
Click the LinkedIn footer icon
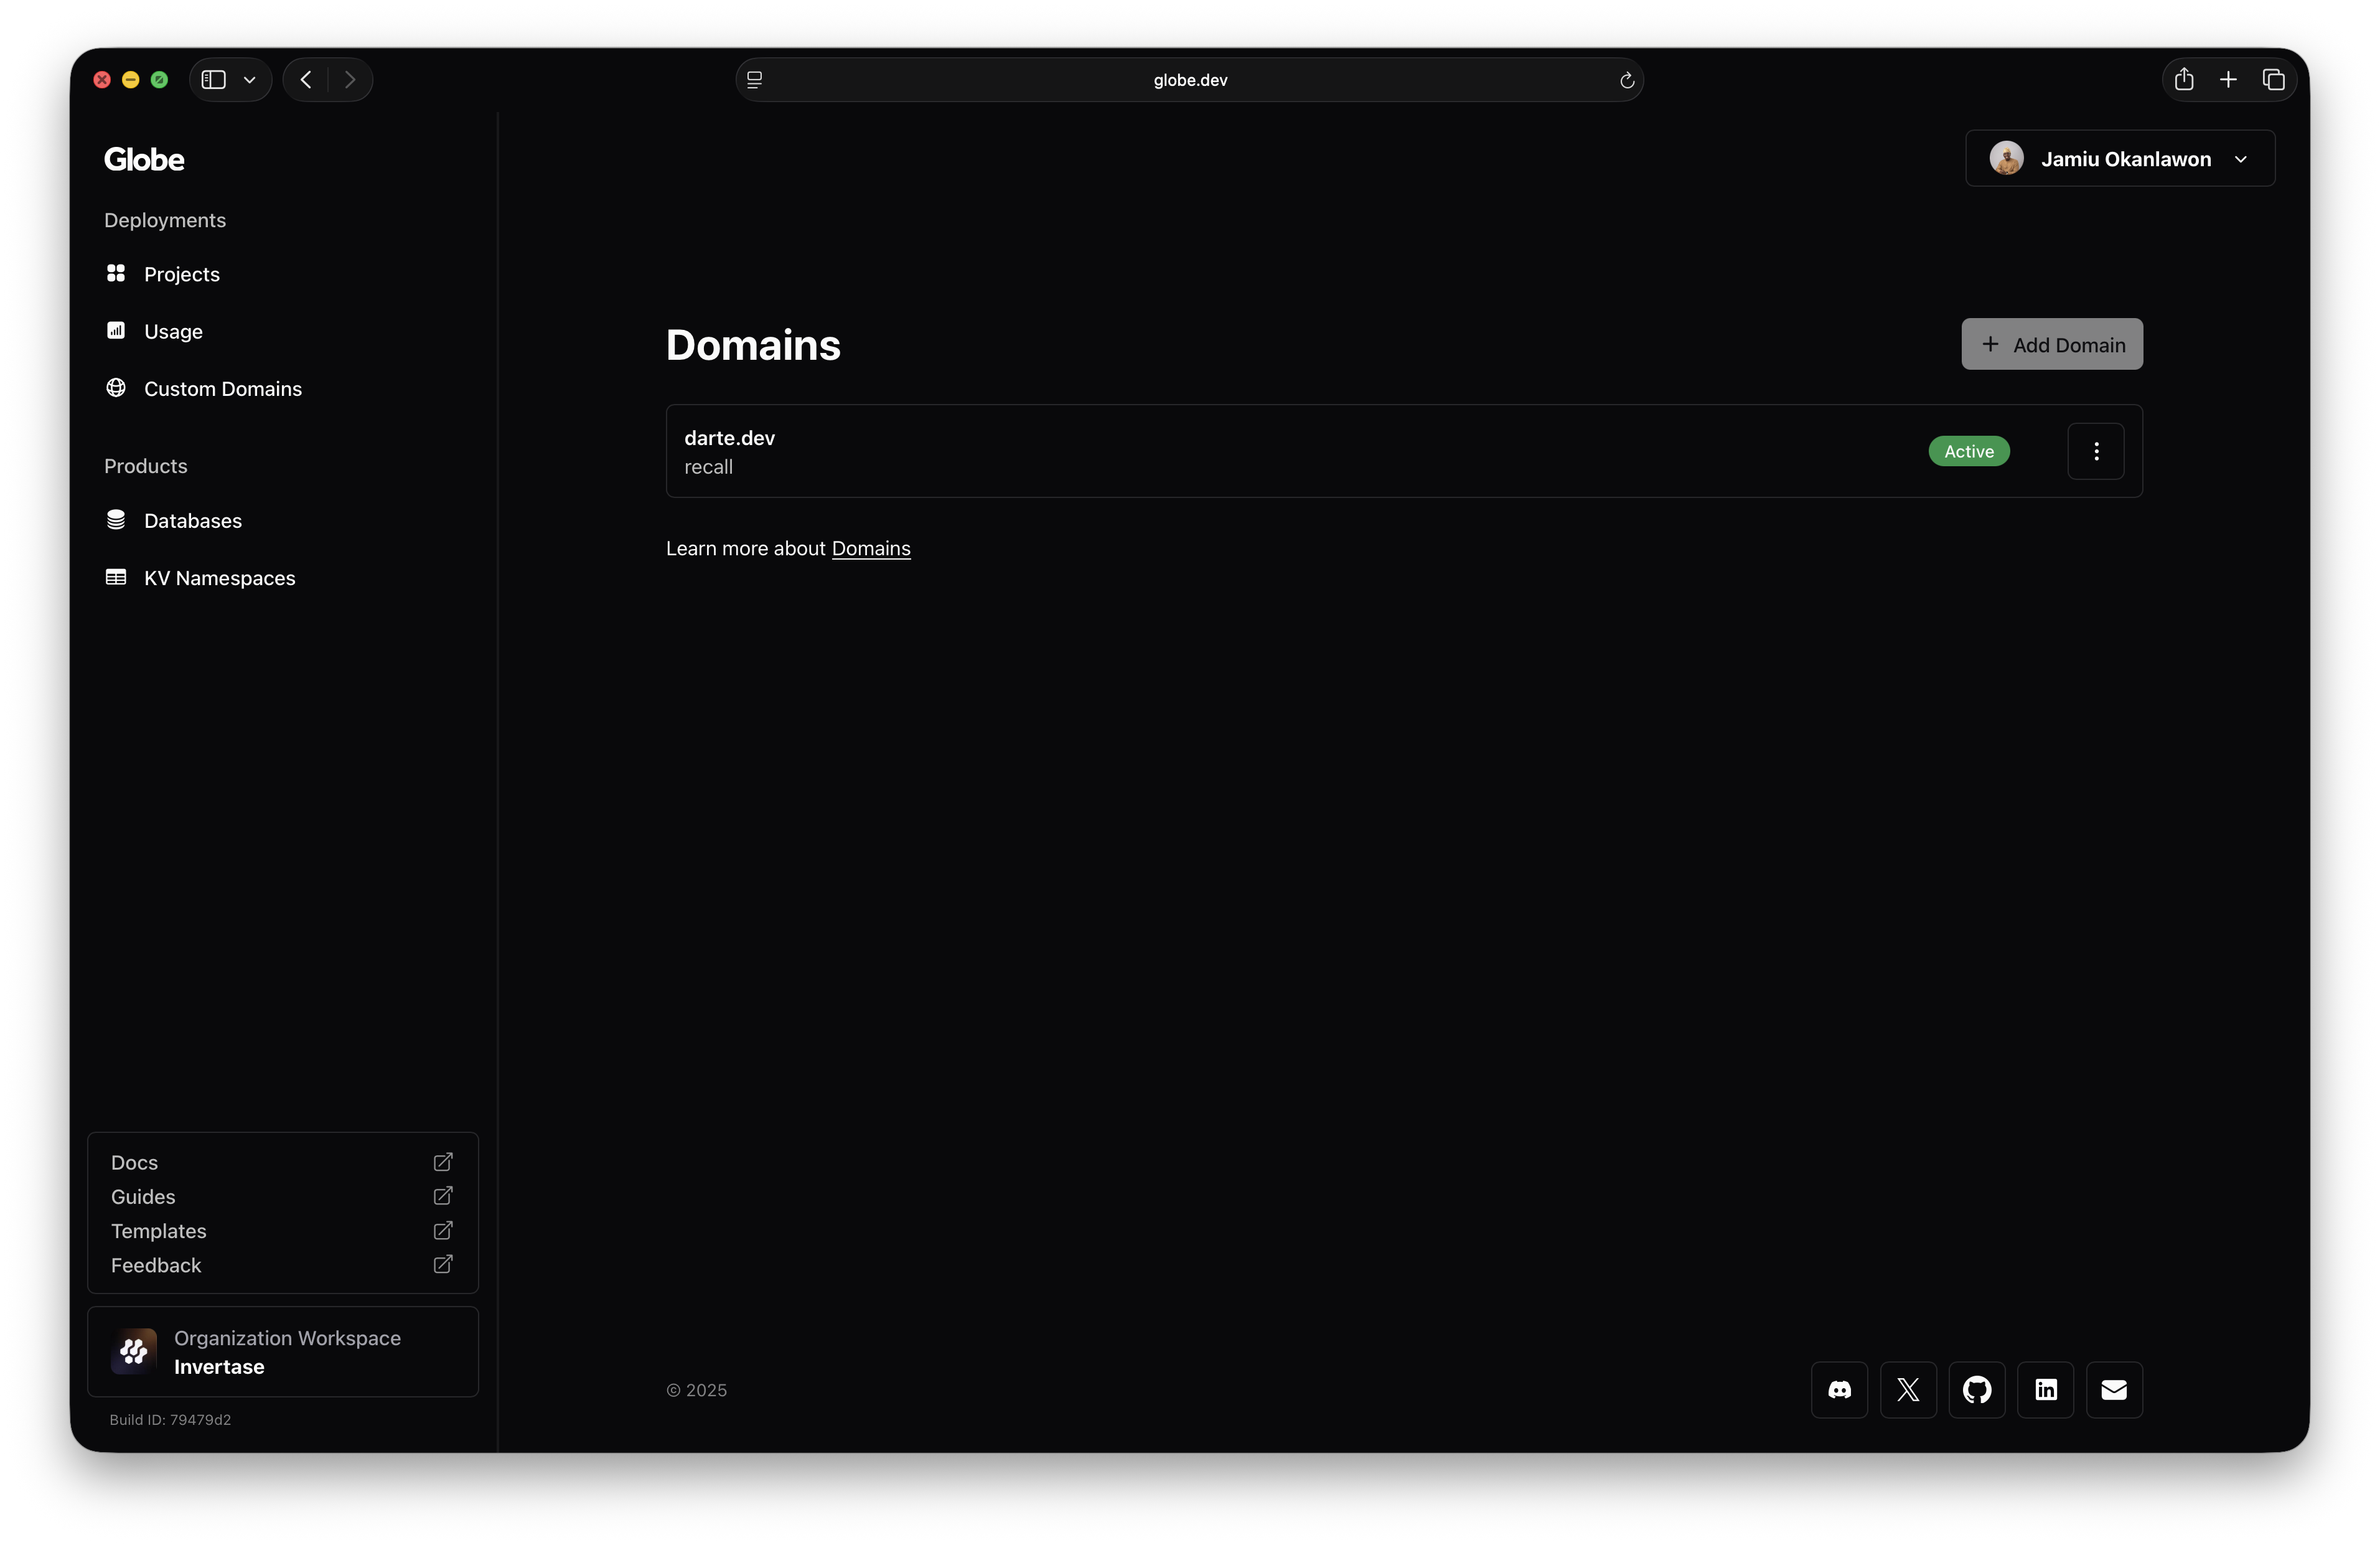[x=2045, y=1389]
